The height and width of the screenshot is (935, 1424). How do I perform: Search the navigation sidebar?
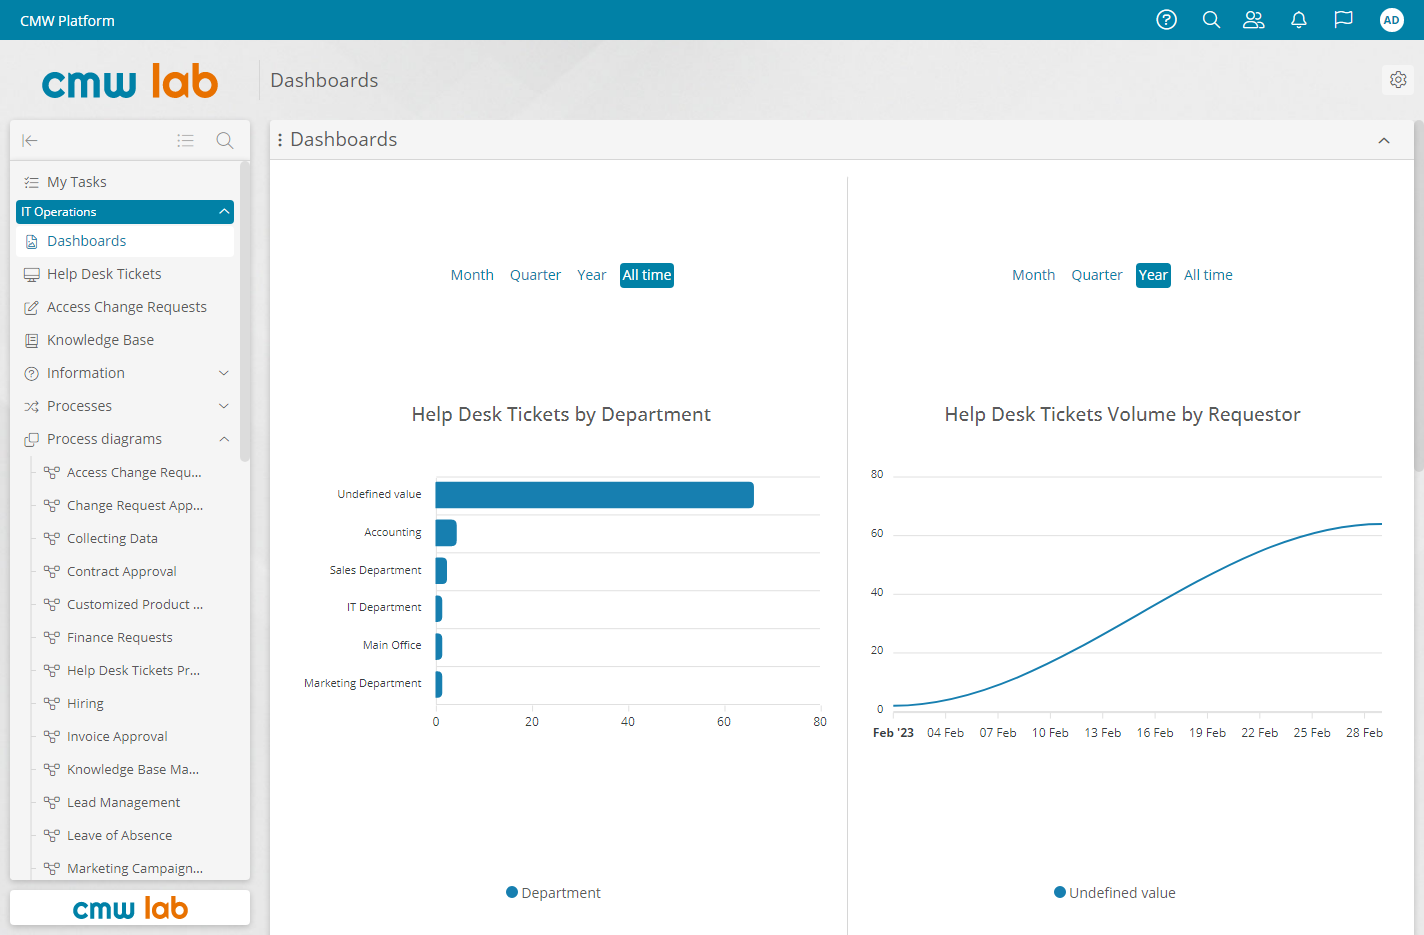225,141
